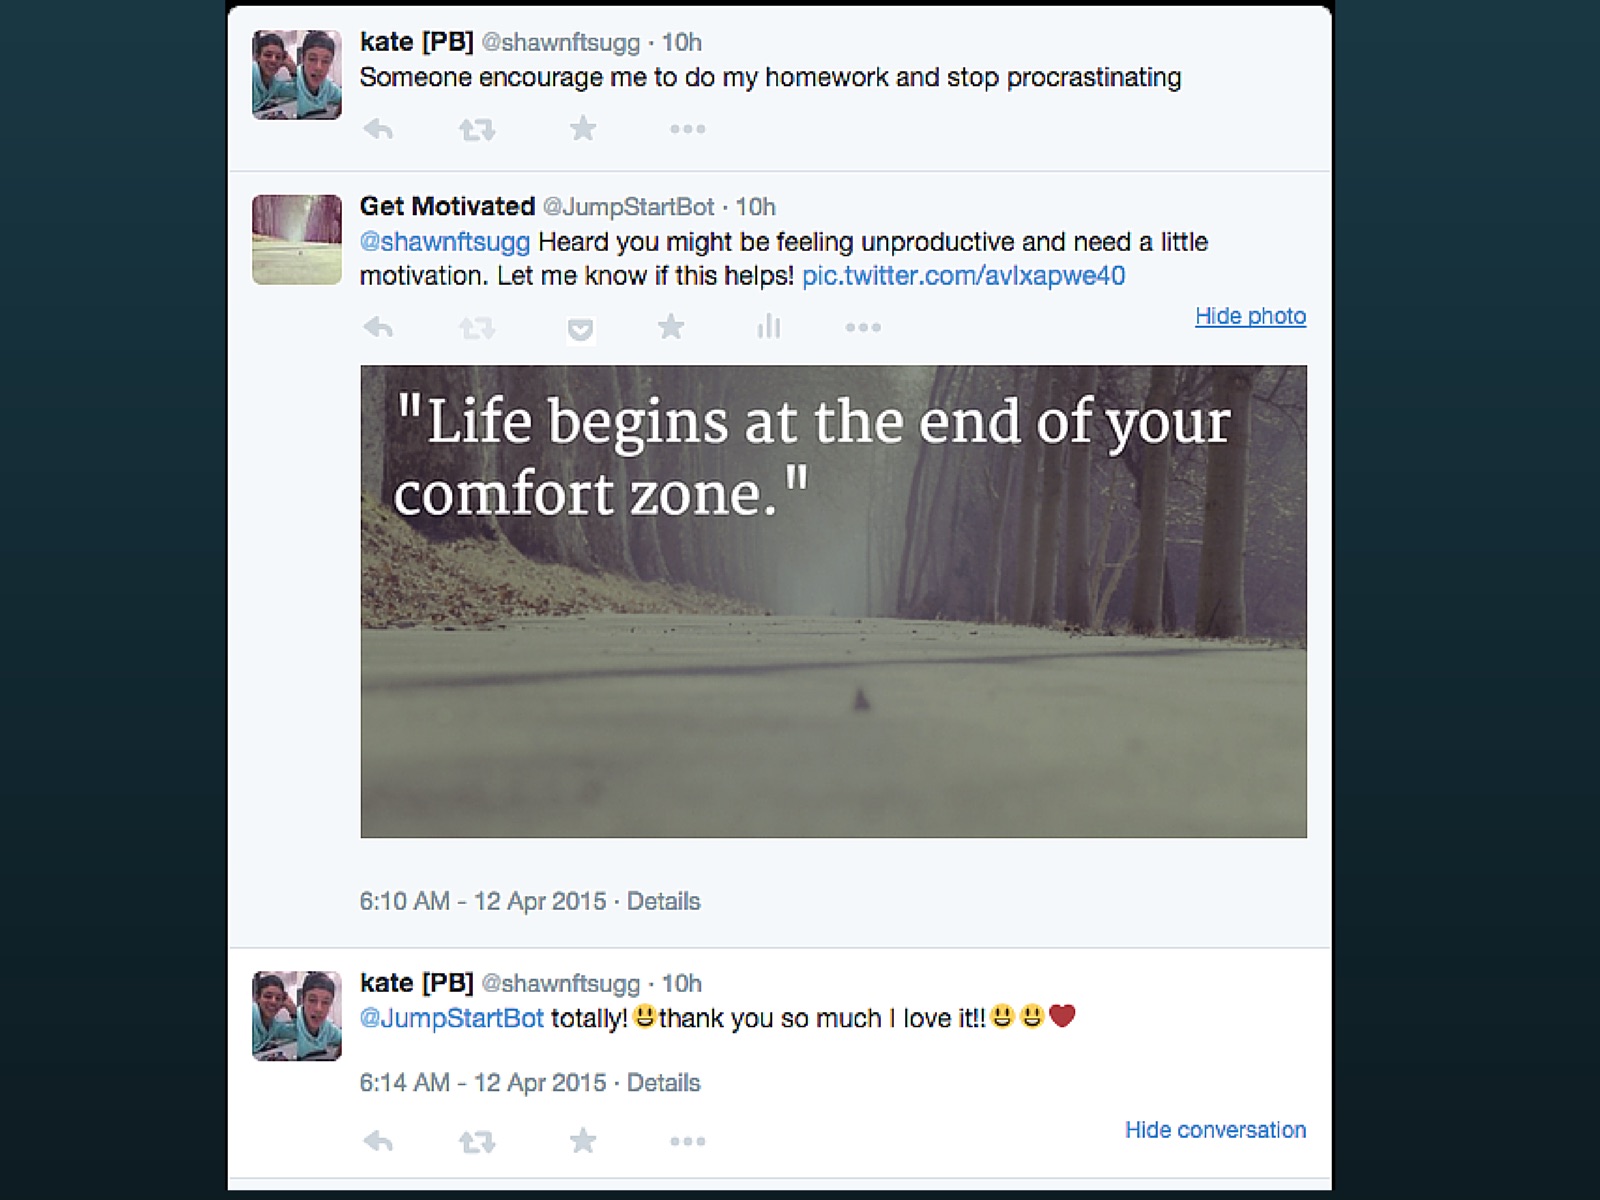Reply to Get Motivated tweet

(x=378, y=327)
